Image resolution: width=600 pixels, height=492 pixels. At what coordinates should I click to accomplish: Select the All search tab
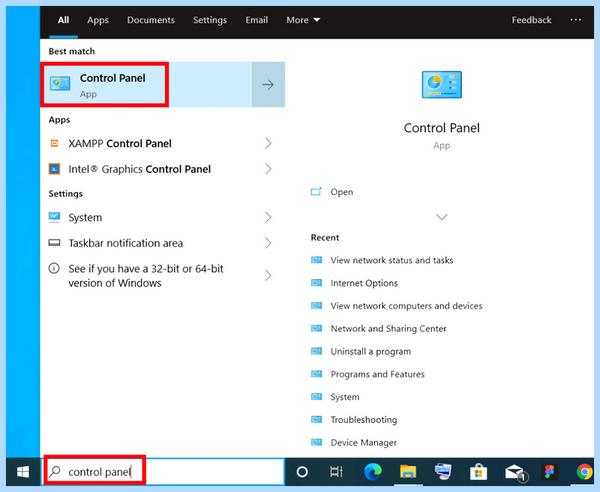coord(64,20)
